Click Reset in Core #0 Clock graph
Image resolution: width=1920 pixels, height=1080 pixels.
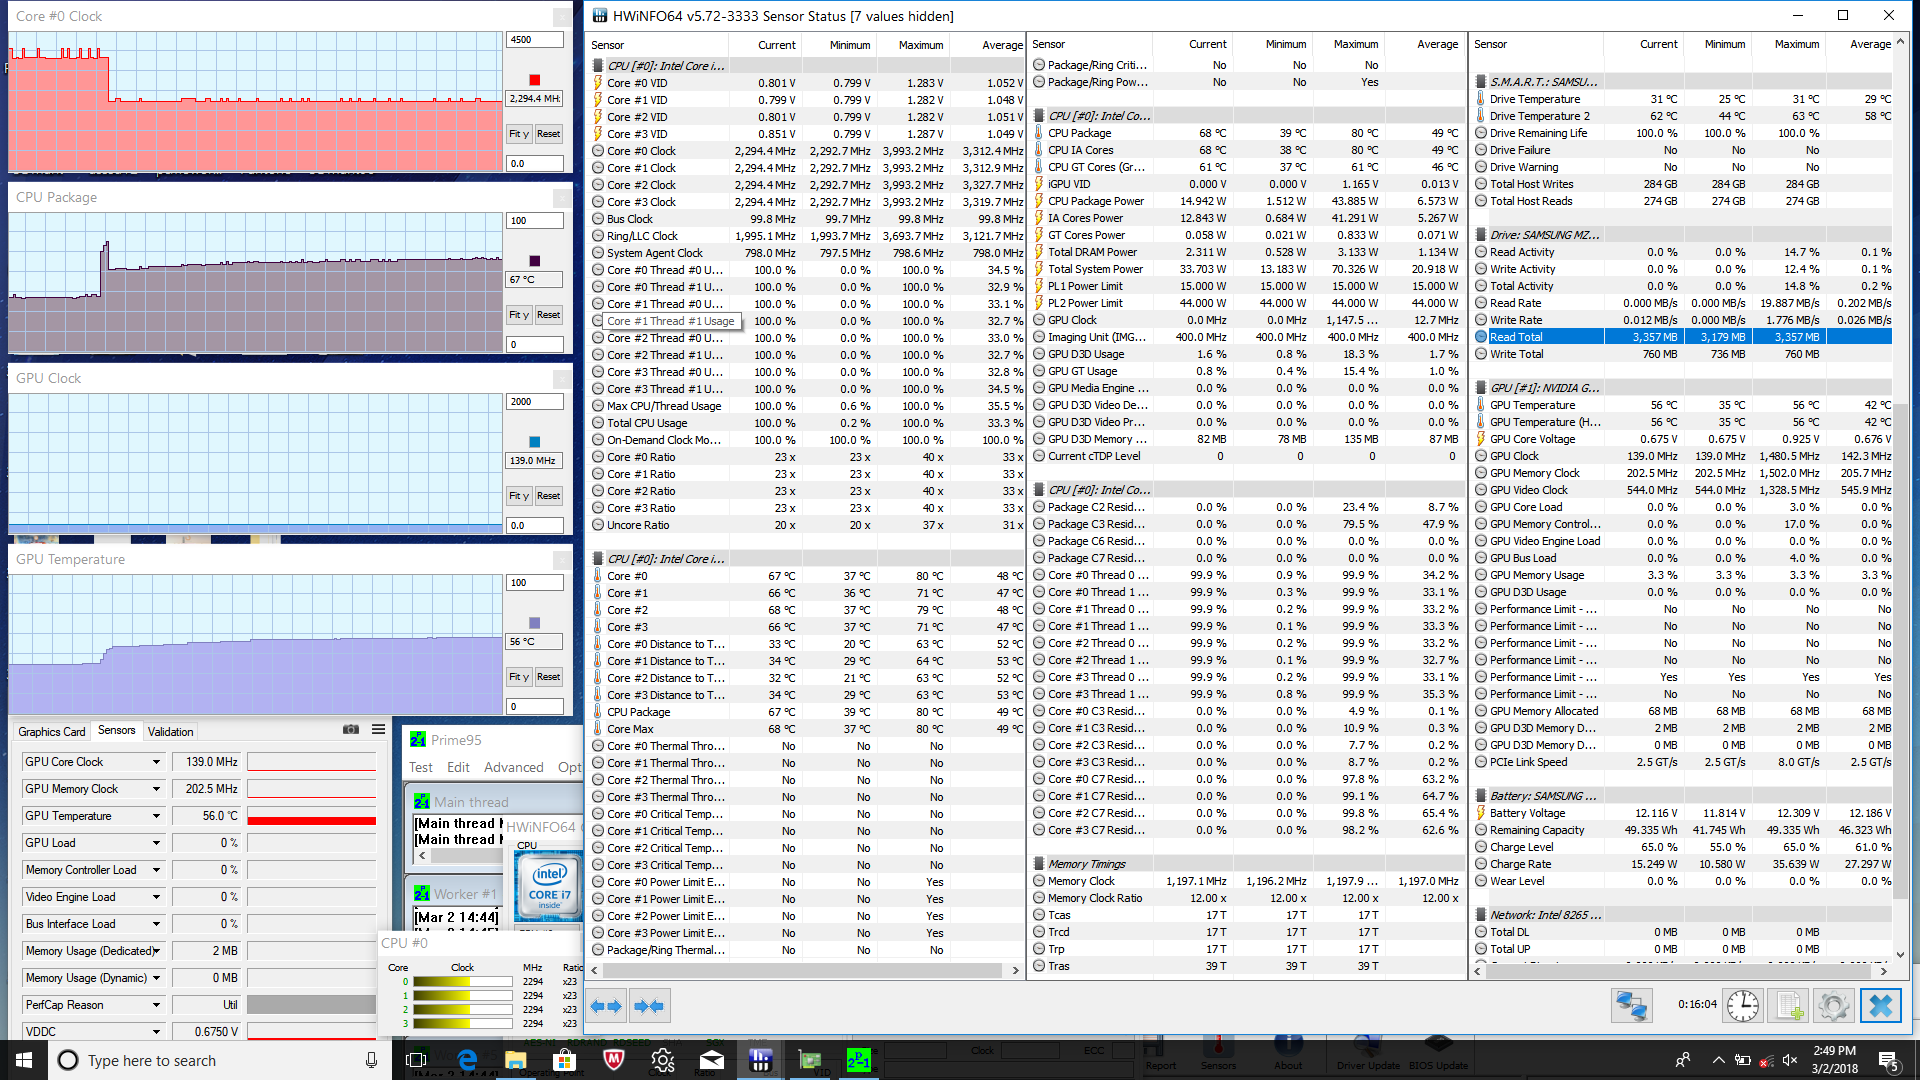548,133
